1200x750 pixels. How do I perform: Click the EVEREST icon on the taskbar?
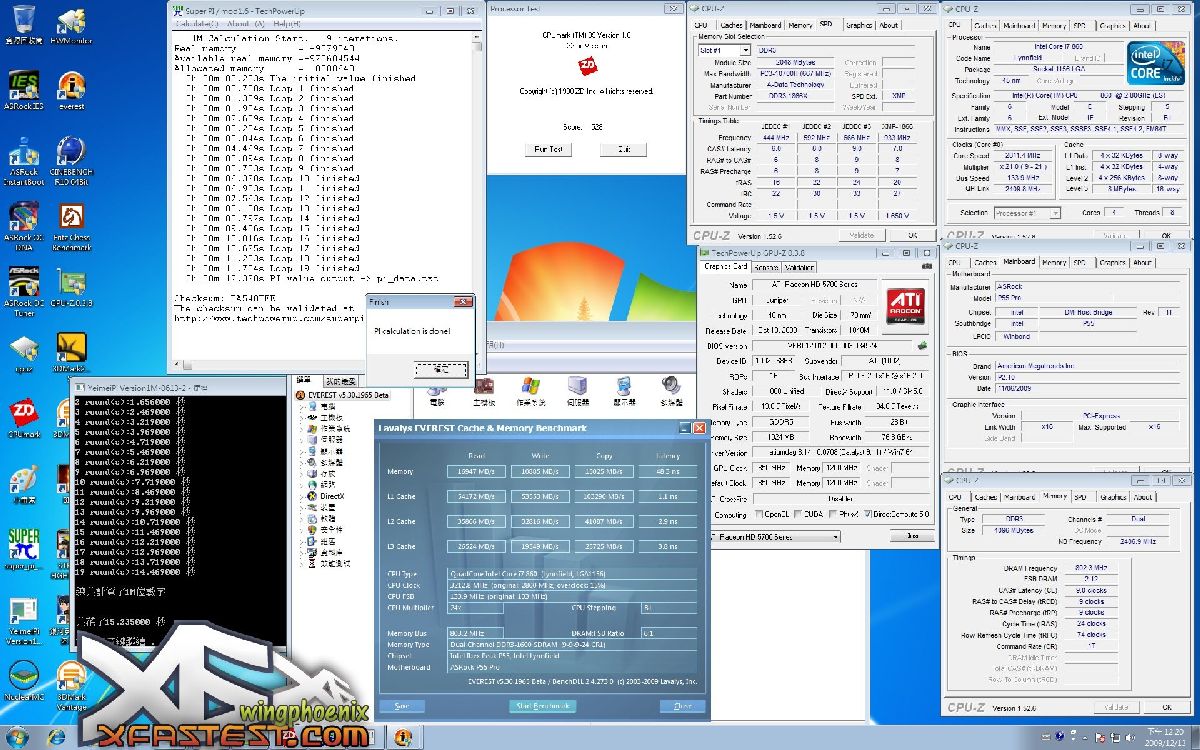[404, 737]
